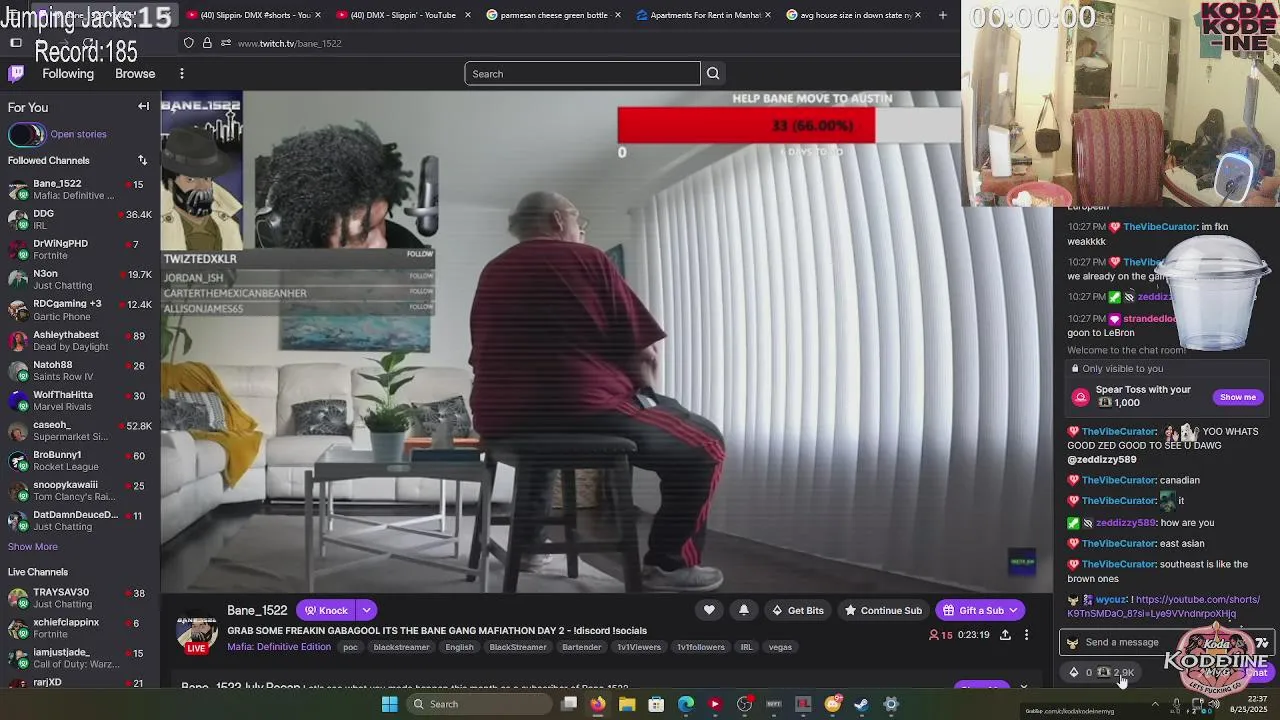Close the DMX Slippin' YouTube tab
Screen dimensions: 1280x720
pos(468,15)
